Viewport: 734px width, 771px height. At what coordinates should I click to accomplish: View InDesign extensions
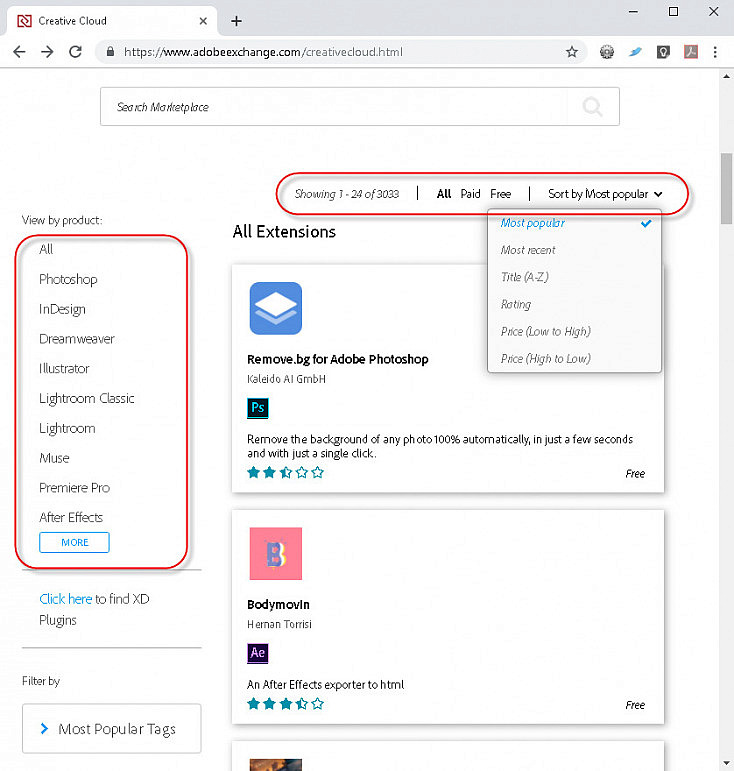[x=62, y=309]
